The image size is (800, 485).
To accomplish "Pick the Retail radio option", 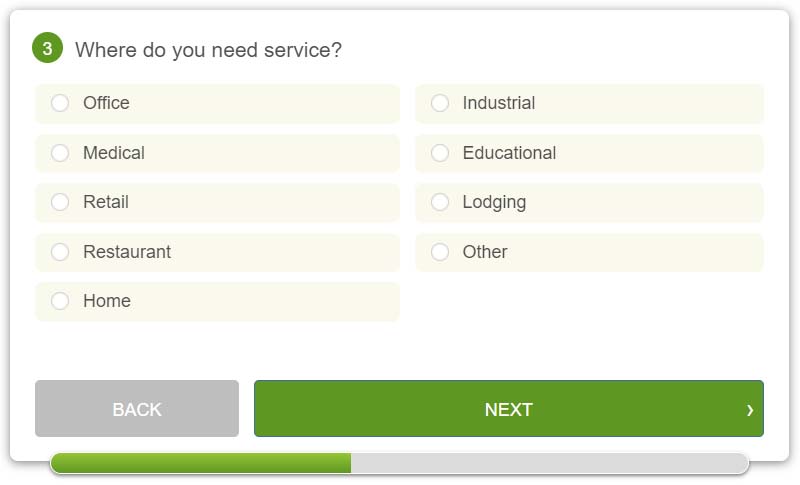I will tap(60, 202).
